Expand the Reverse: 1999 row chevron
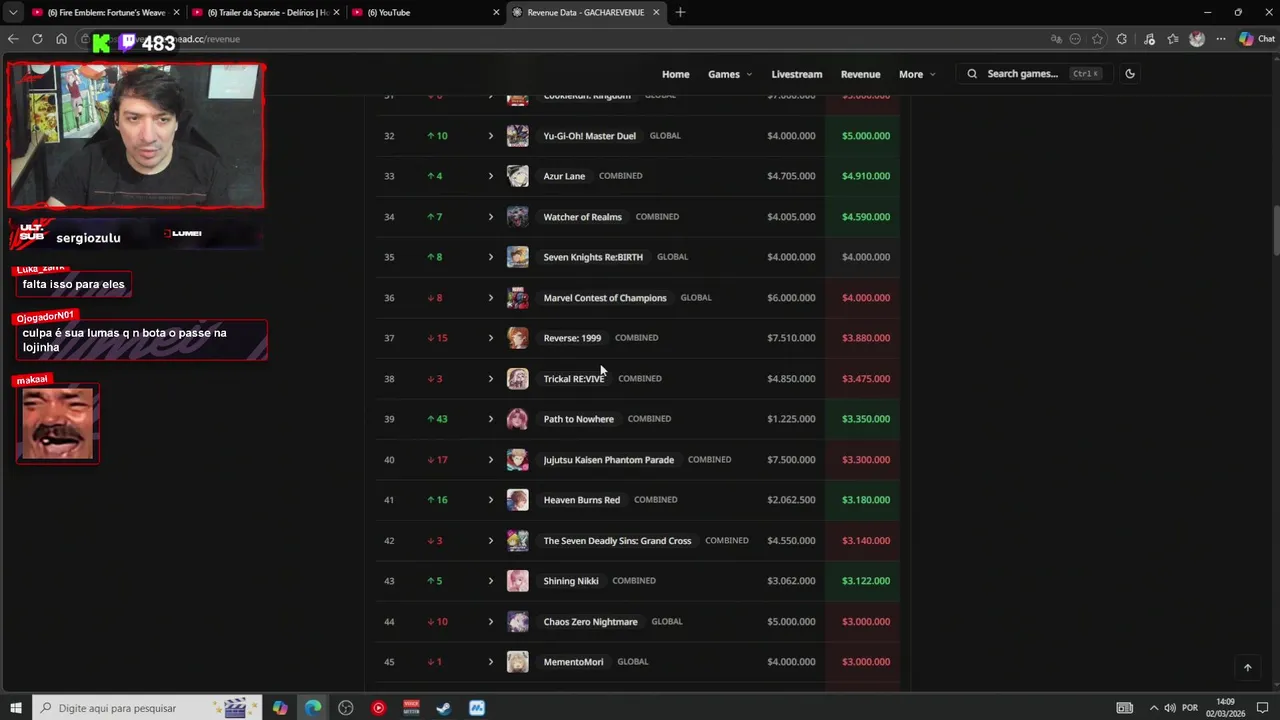 [x=490, y=338]
